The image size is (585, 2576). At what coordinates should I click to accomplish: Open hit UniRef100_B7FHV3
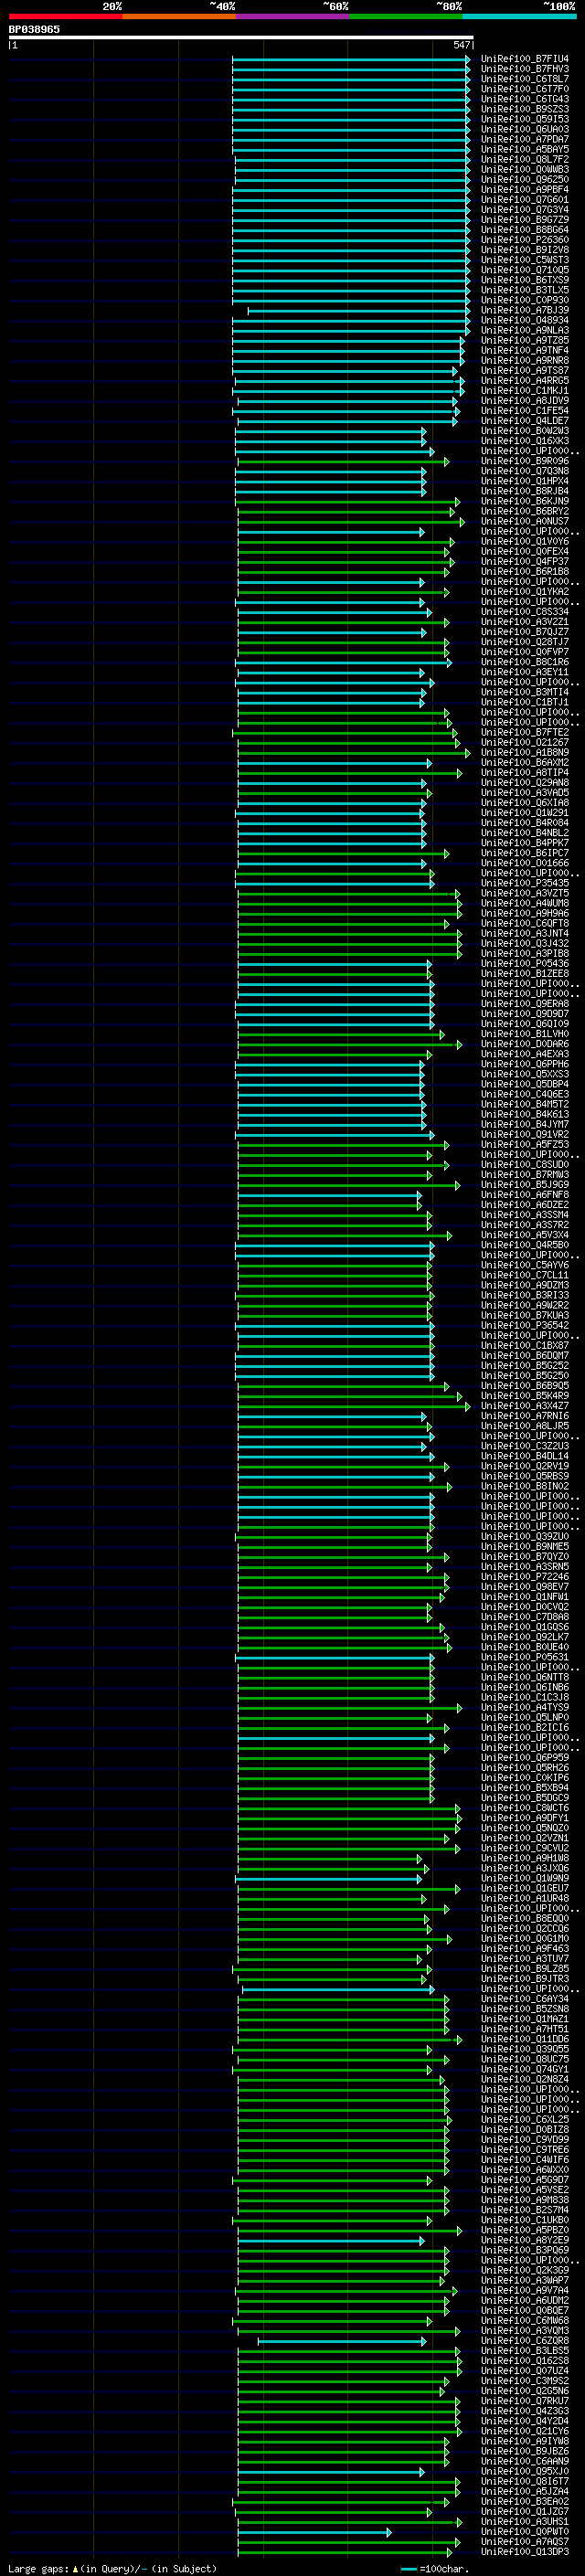[x=524, y=69]
